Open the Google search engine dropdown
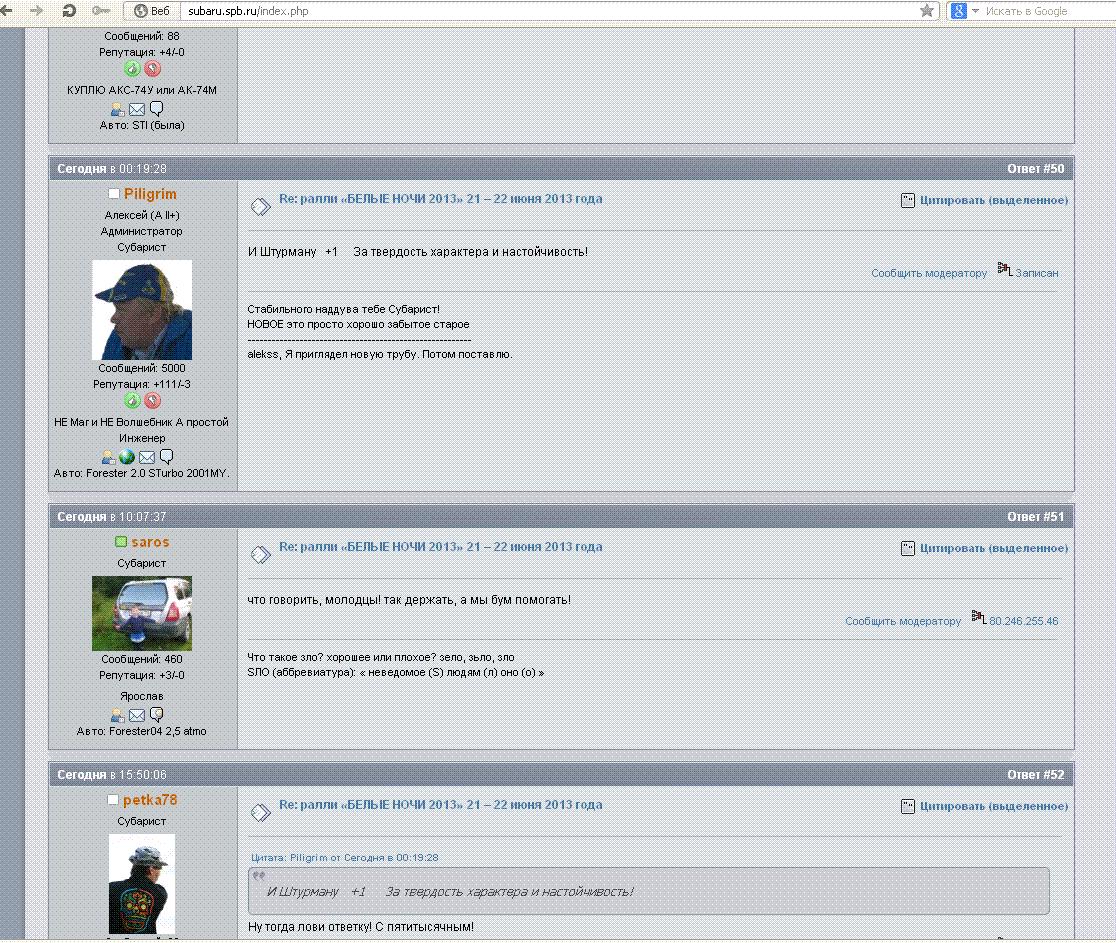This screenshot has height=943, width=1116. [x=966, y=11]
